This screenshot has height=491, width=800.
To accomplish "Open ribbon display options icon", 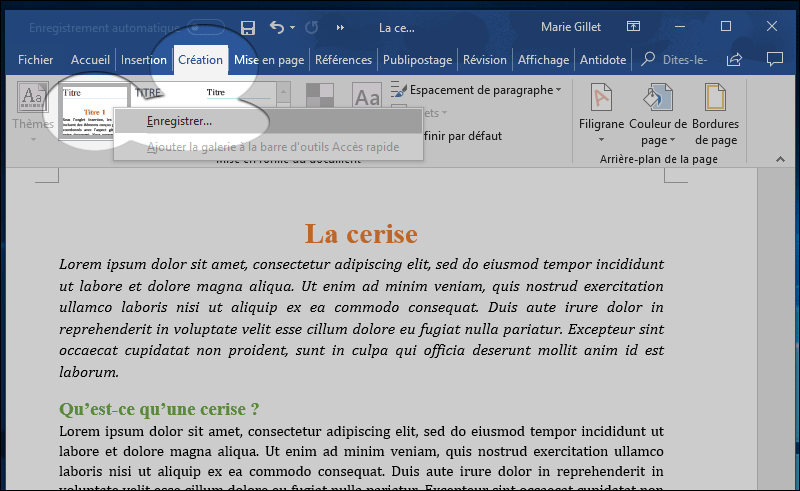I will click(x=633, y=26).
